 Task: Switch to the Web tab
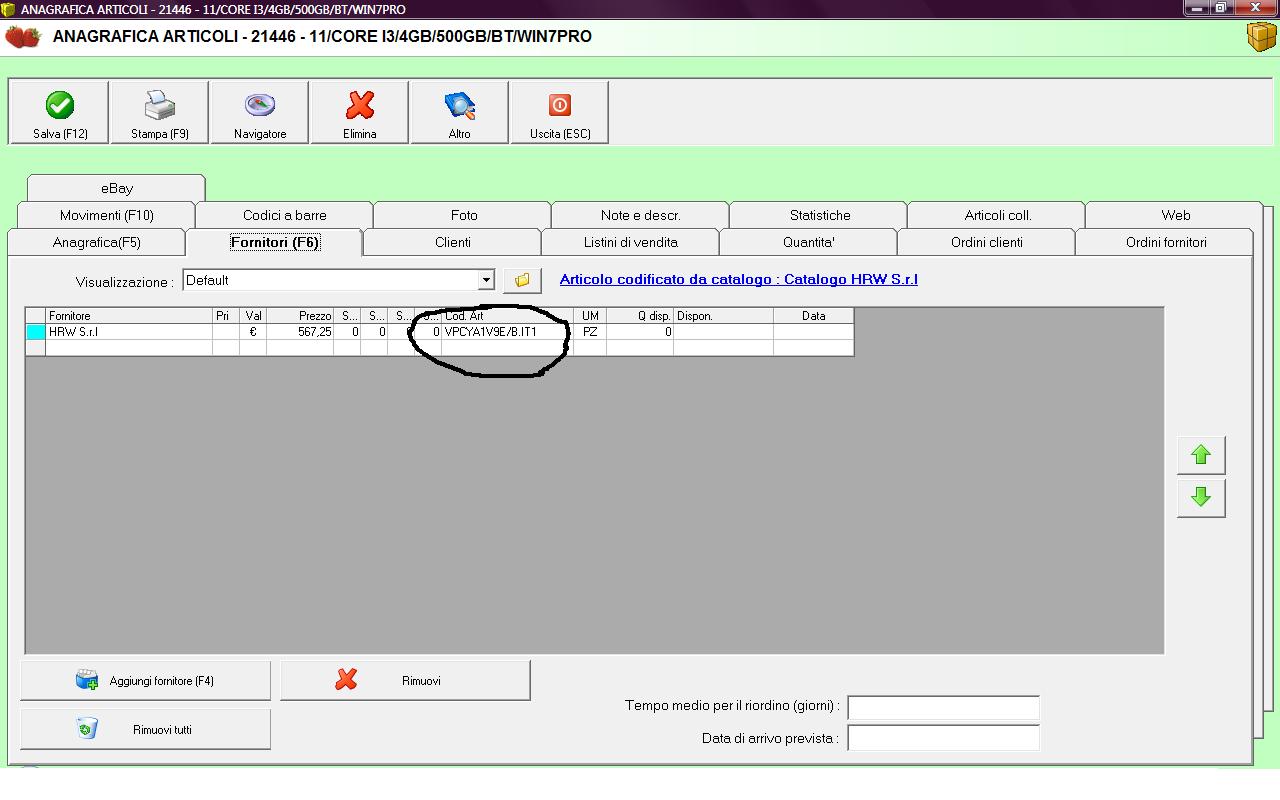coord(1176,215)
